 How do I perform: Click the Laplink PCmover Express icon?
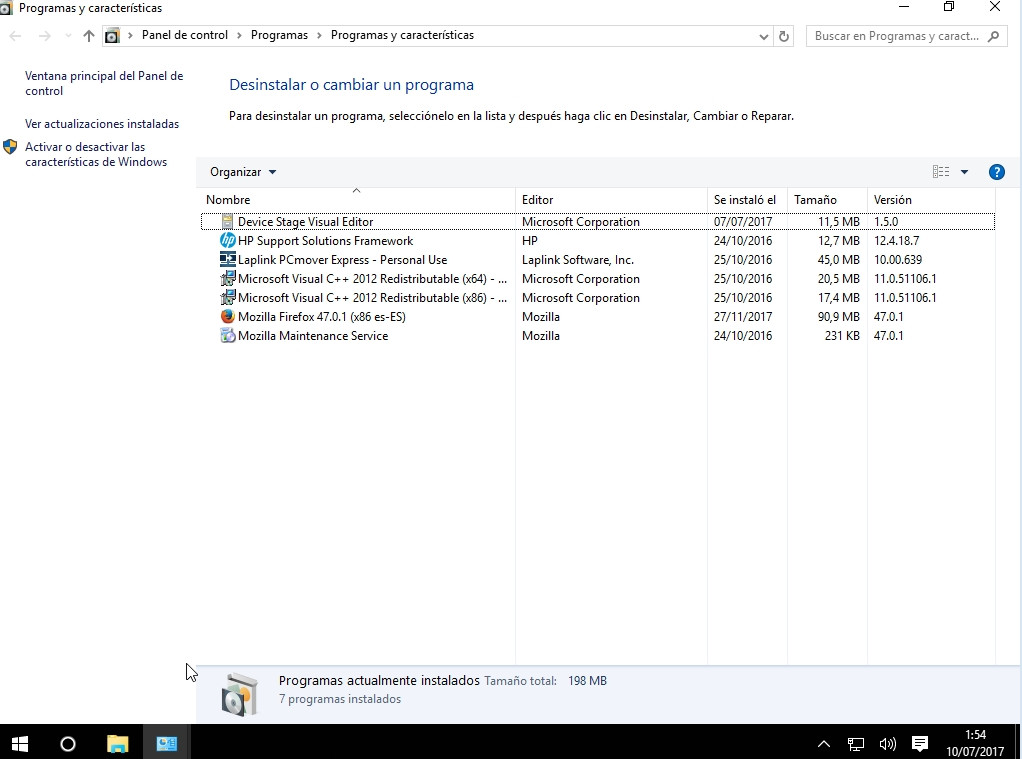point(228,260)
